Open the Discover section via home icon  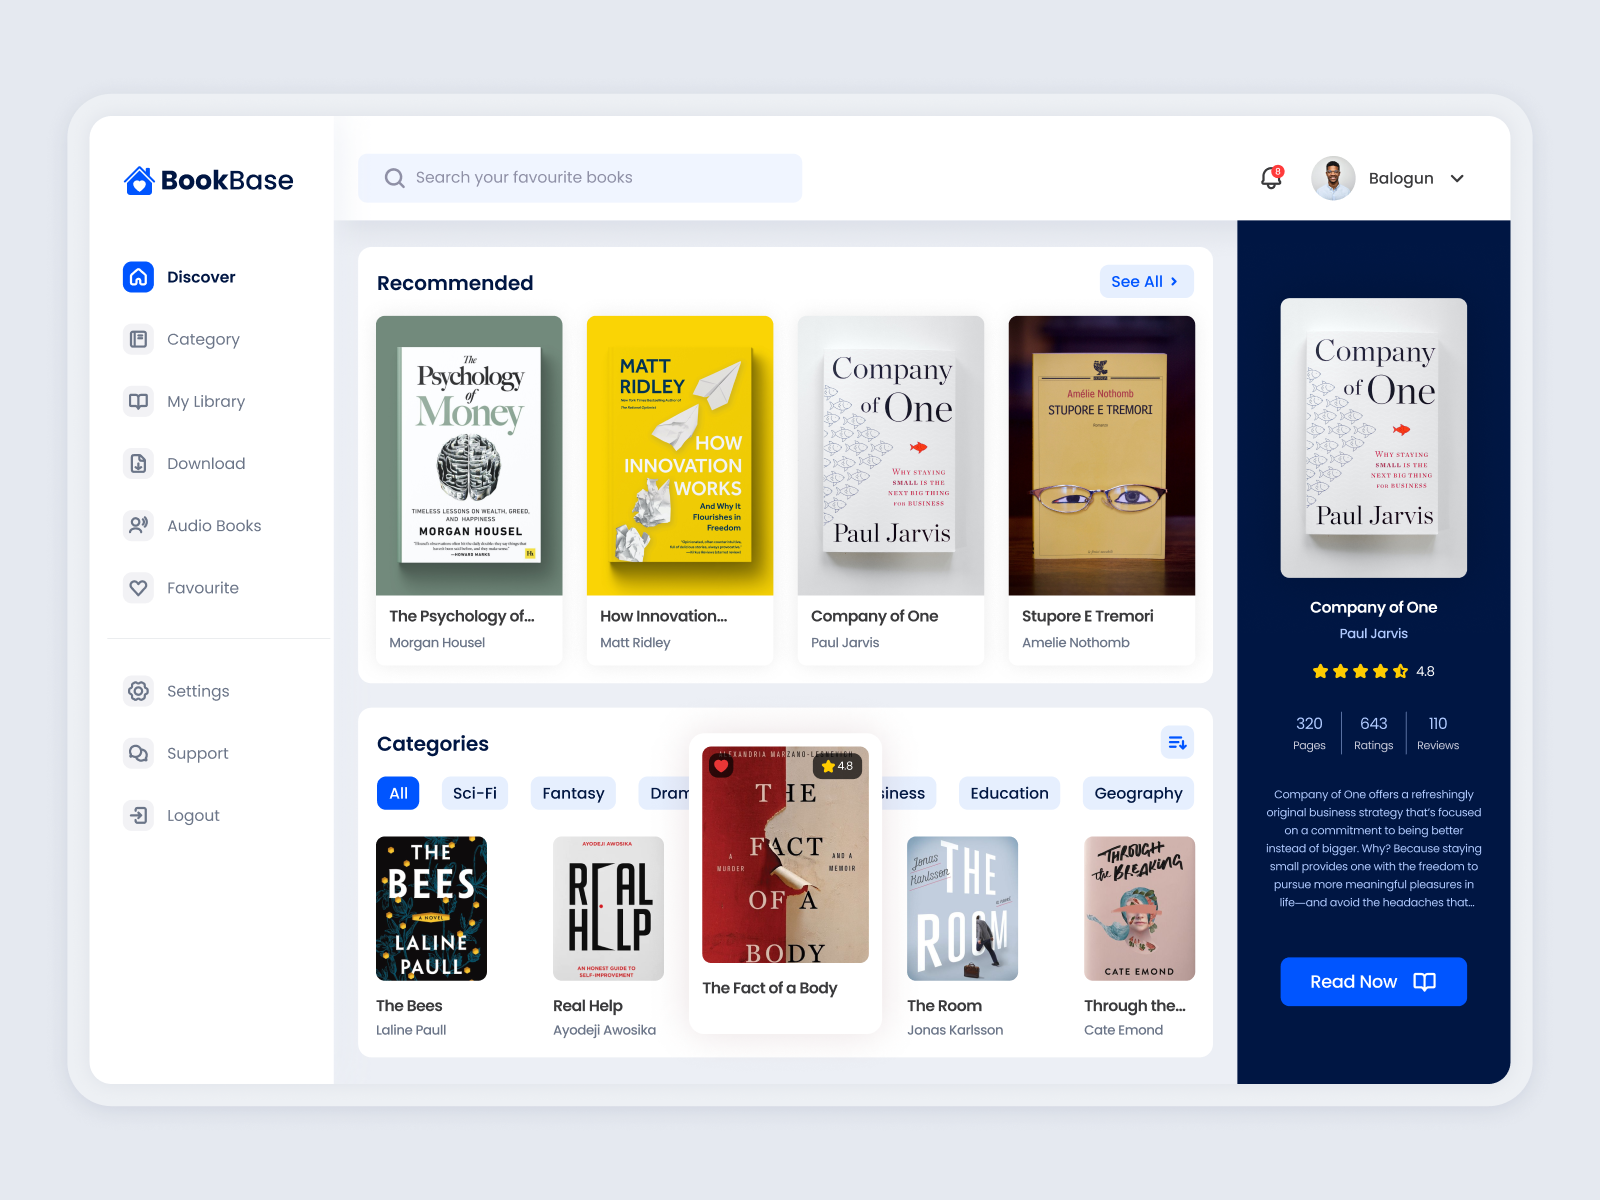point(139,277)
